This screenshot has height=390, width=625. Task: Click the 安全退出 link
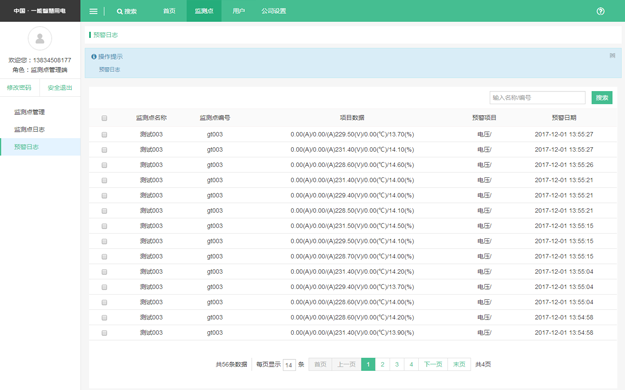pyautogui.click(x=60, y=88)
